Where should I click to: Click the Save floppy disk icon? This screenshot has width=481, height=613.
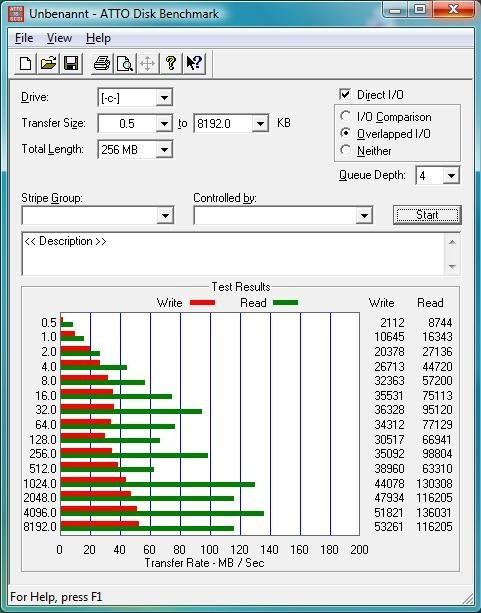[71, 63]
